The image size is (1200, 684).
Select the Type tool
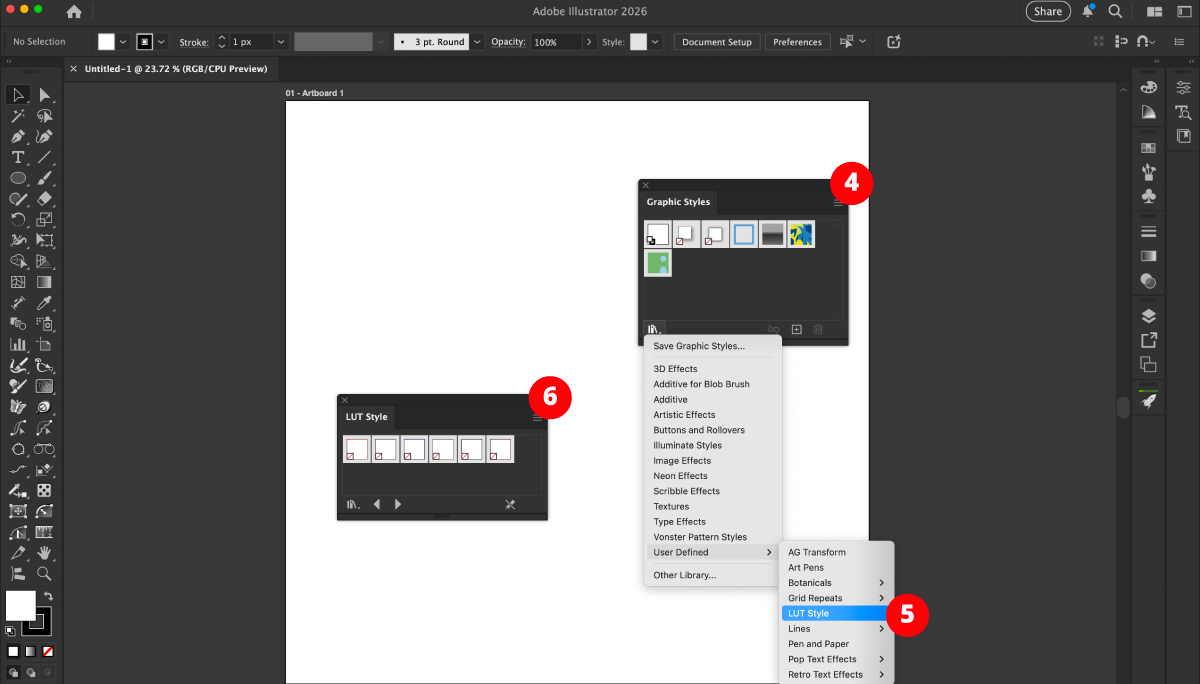[x=18, y=158]
